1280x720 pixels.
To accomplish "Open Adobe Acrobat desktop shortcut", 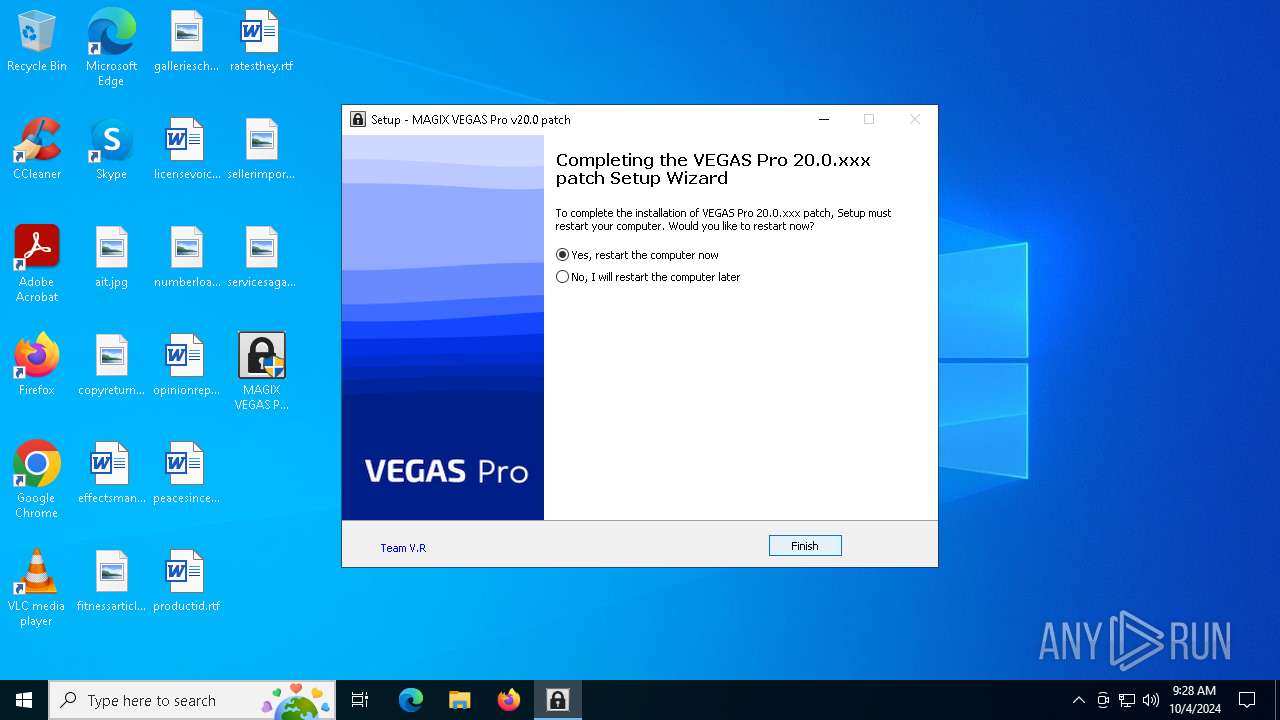I will 37,264.
